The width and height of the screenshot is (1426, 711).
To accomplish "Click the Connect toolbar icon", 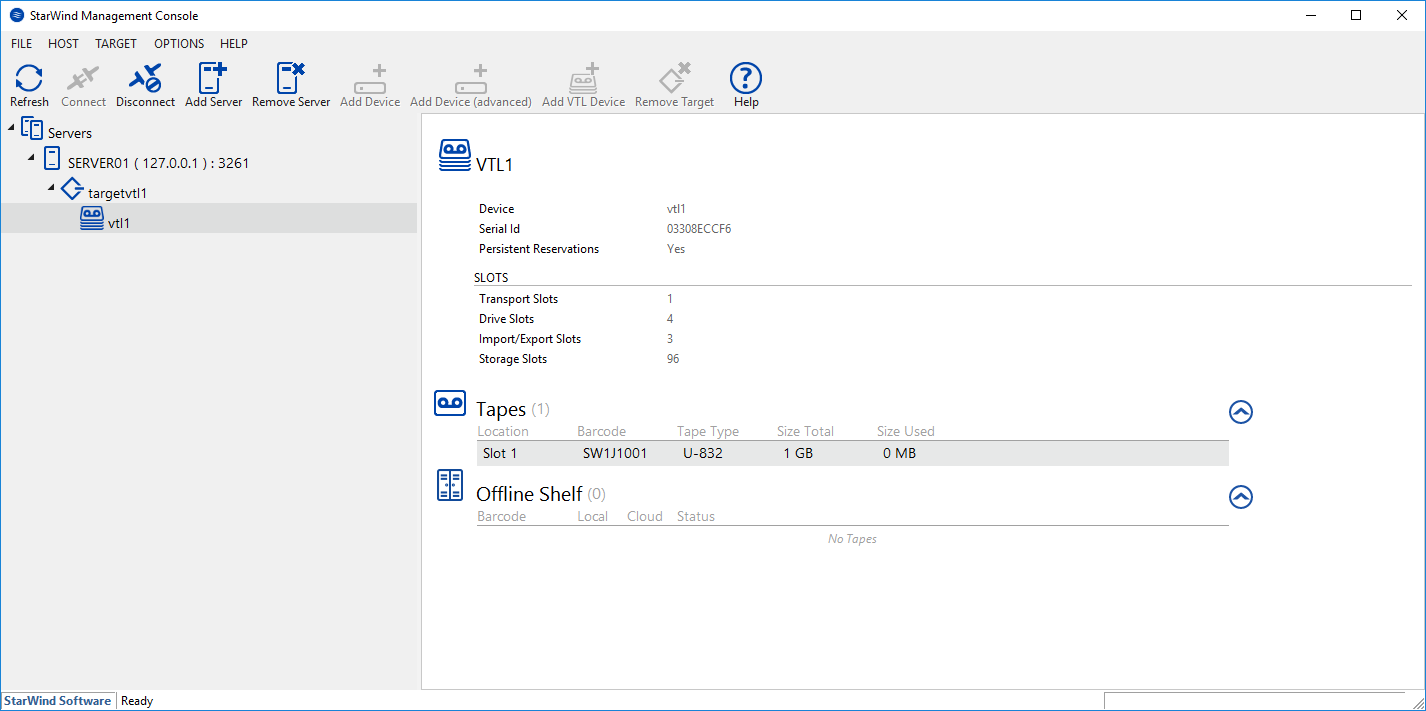I will 83,78.
